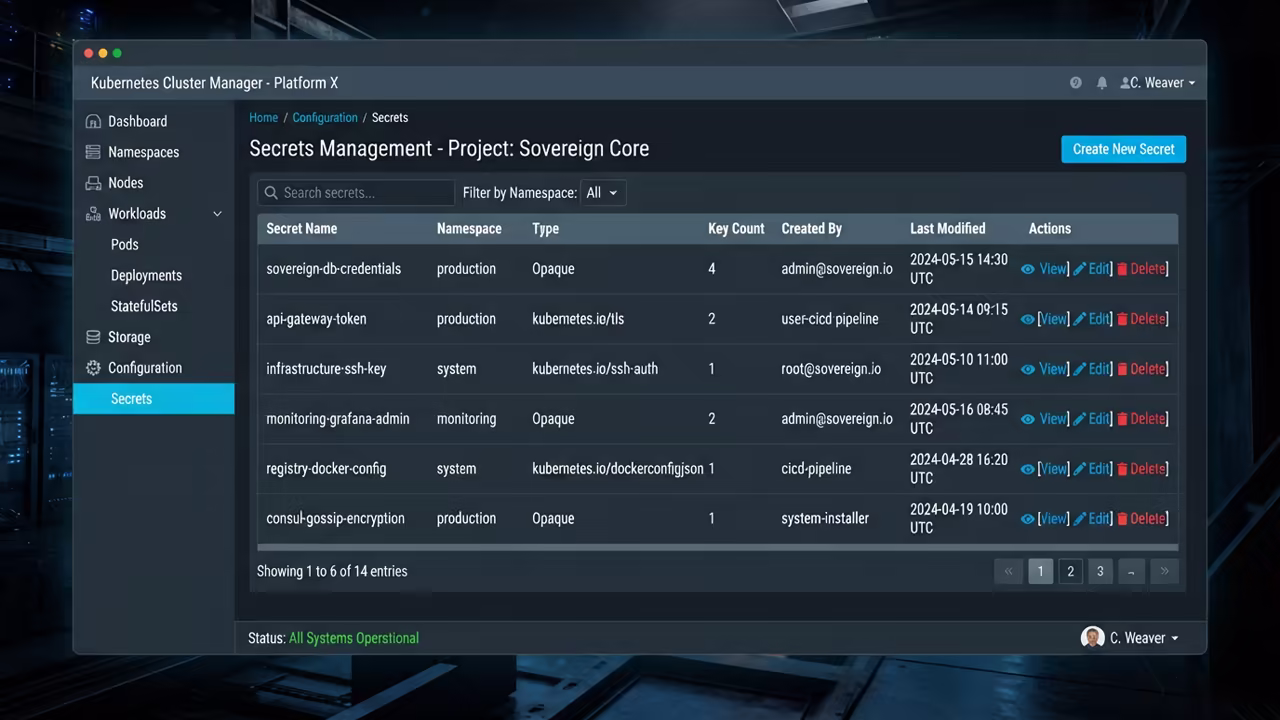This screenshot has height=720, width=1280.
Task: Click Delete link for consul-gossip-encryption
Action: pyautogui.click(x=1148, y=519)
